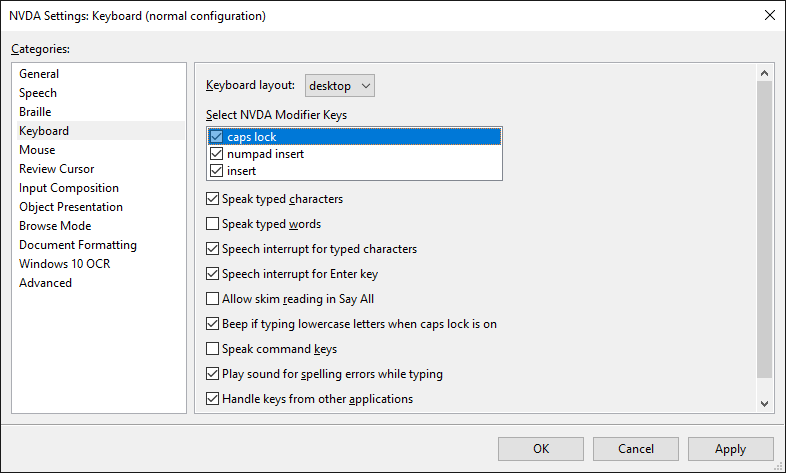Toggle the insert modifier key checkbox

tap(217, 171)
